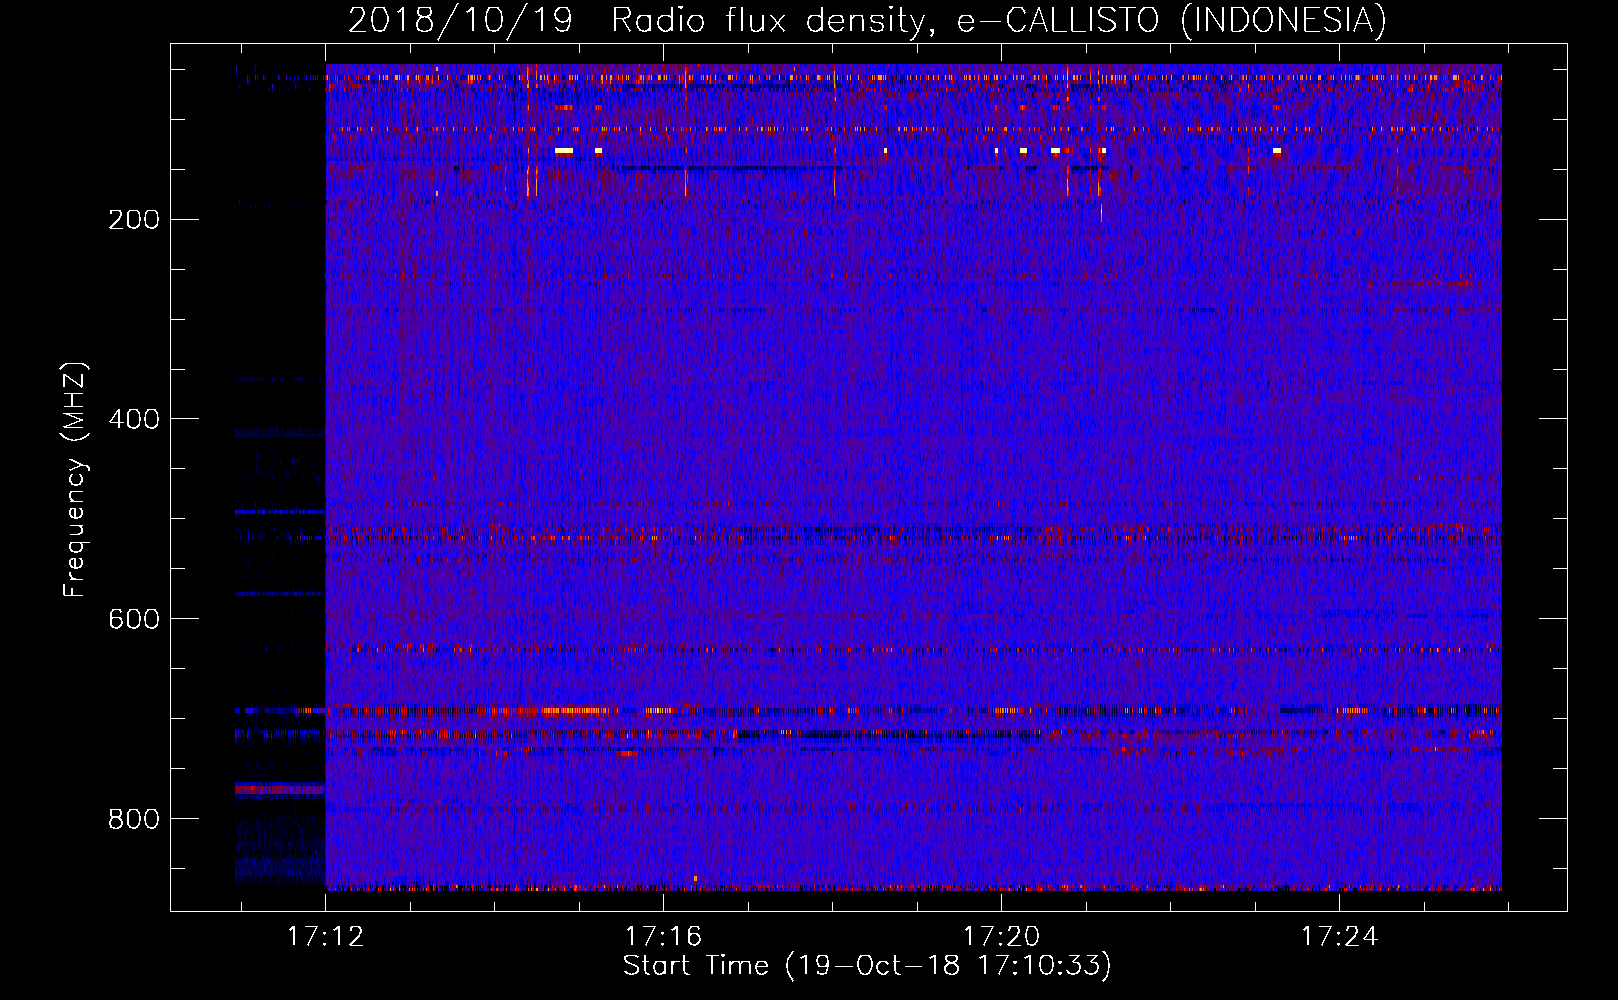The width and height of the screenshot is (1618, 1000).
Task: Select the 800 frequency tick label
Action: click(134, 819)
